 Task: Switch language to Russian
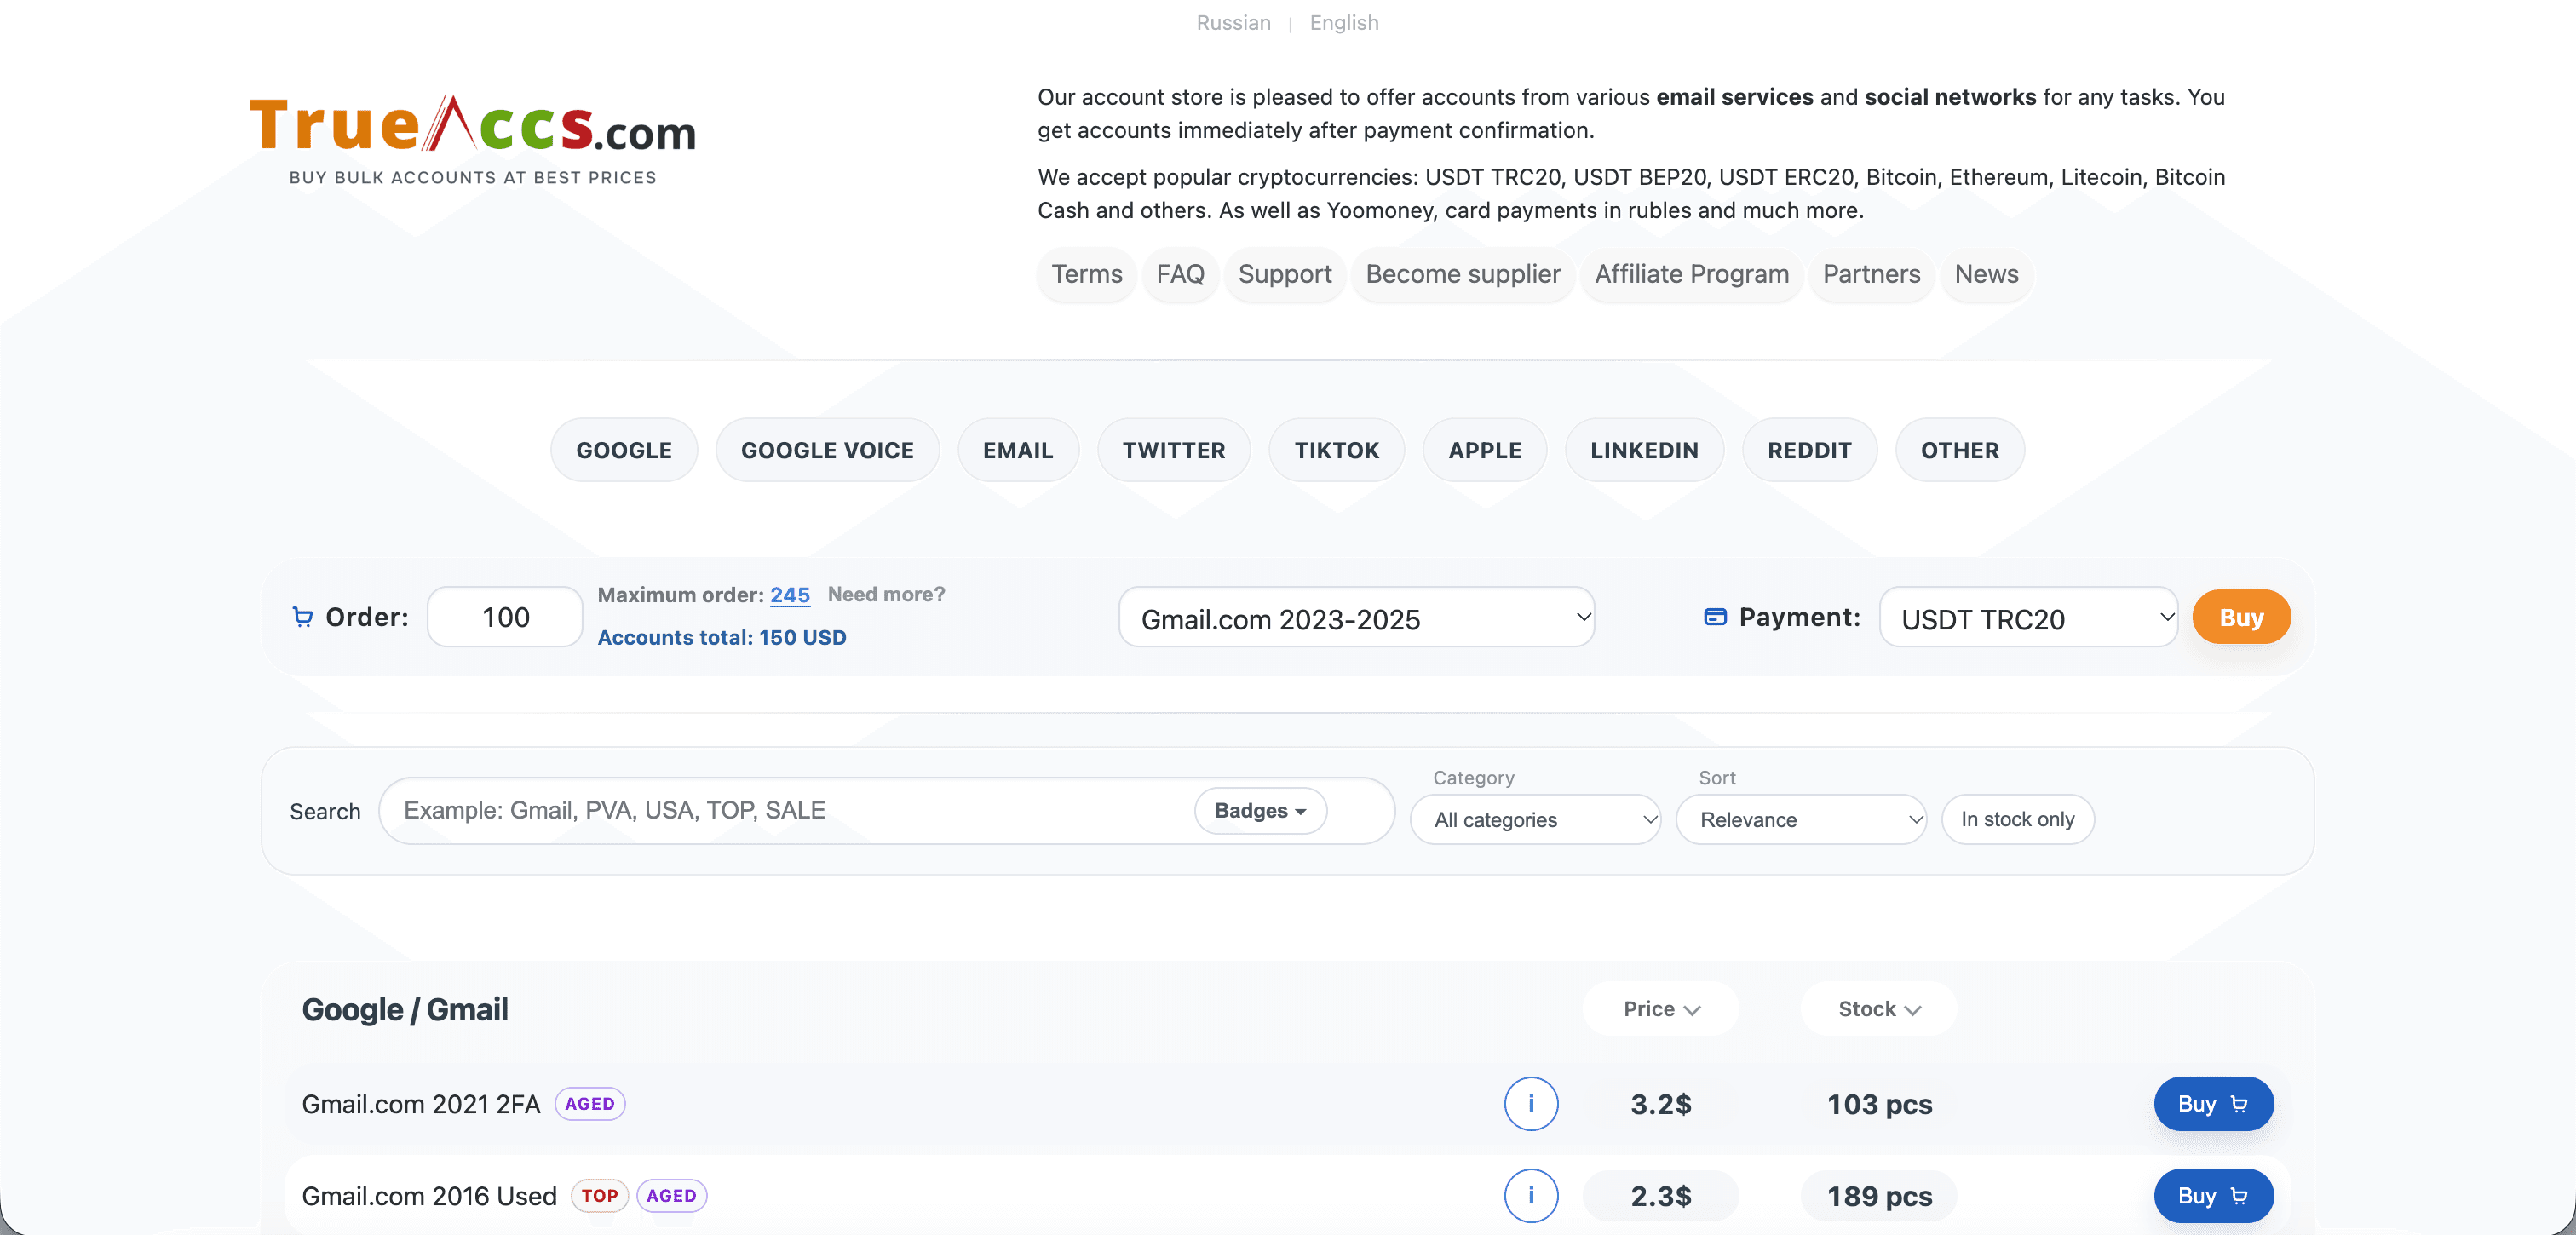(1233, 22)
